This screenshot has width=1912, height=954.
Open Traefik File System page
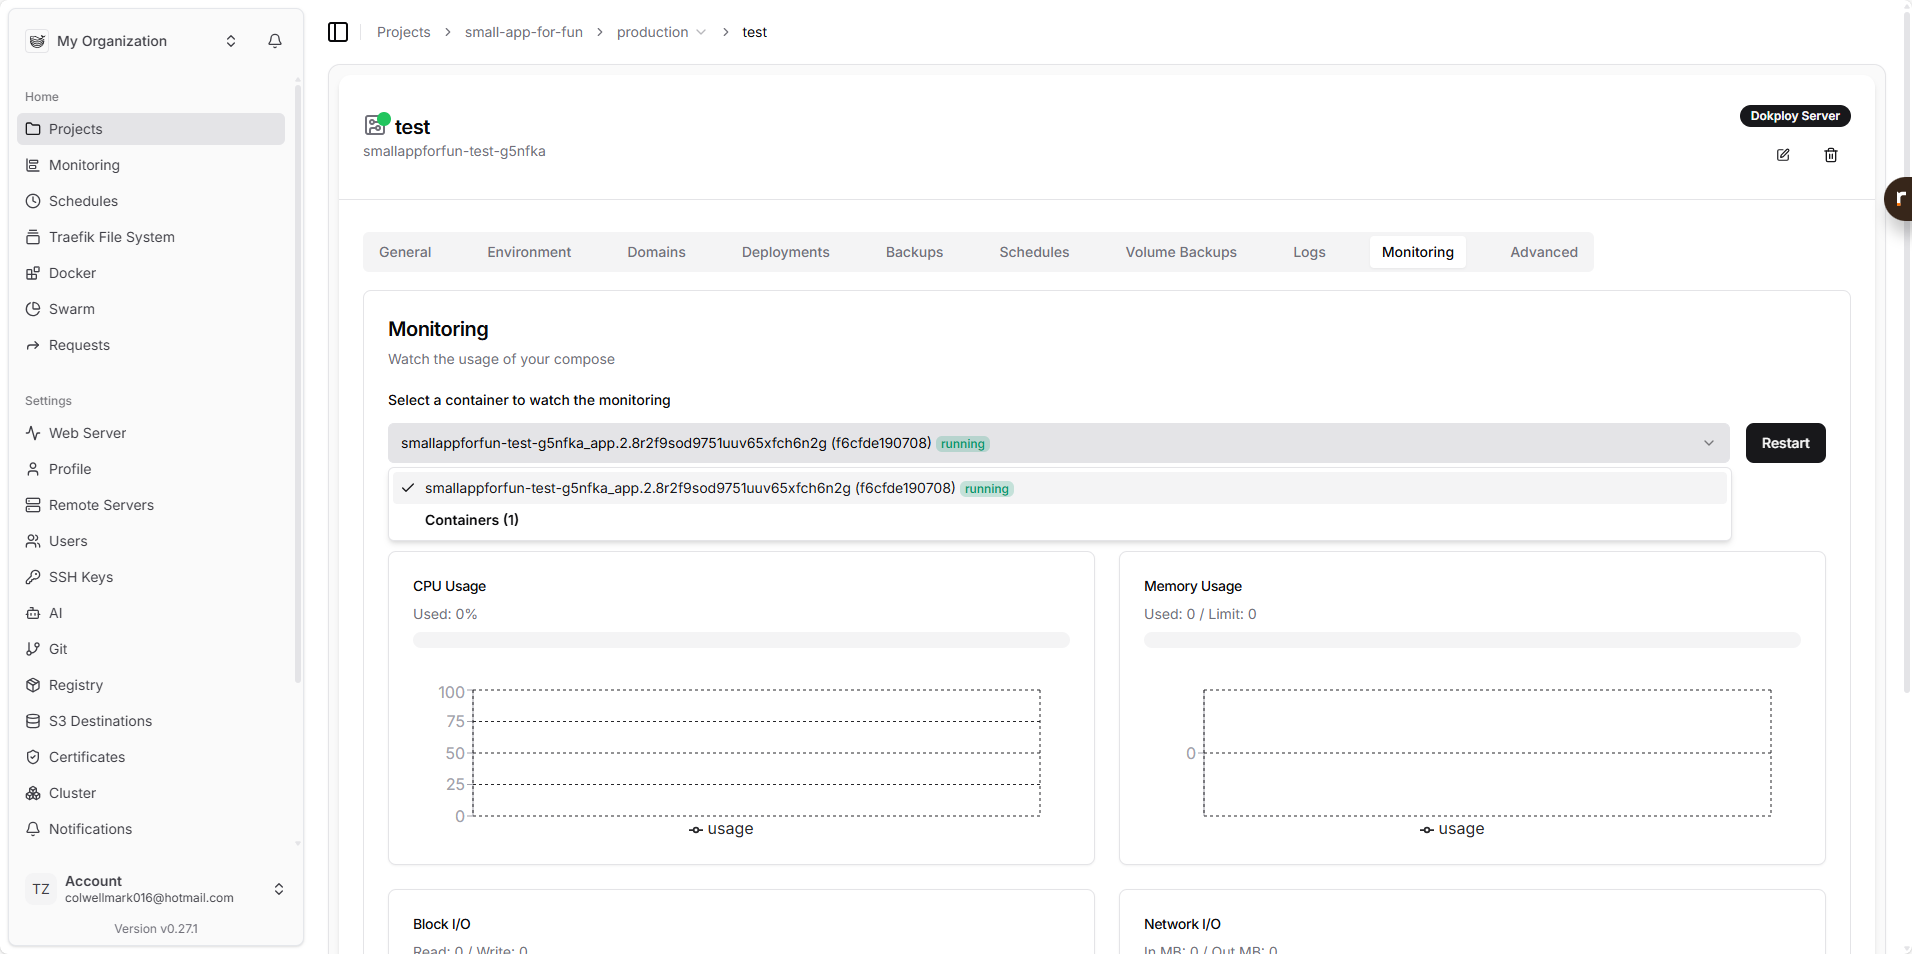[x=111, y=237]
